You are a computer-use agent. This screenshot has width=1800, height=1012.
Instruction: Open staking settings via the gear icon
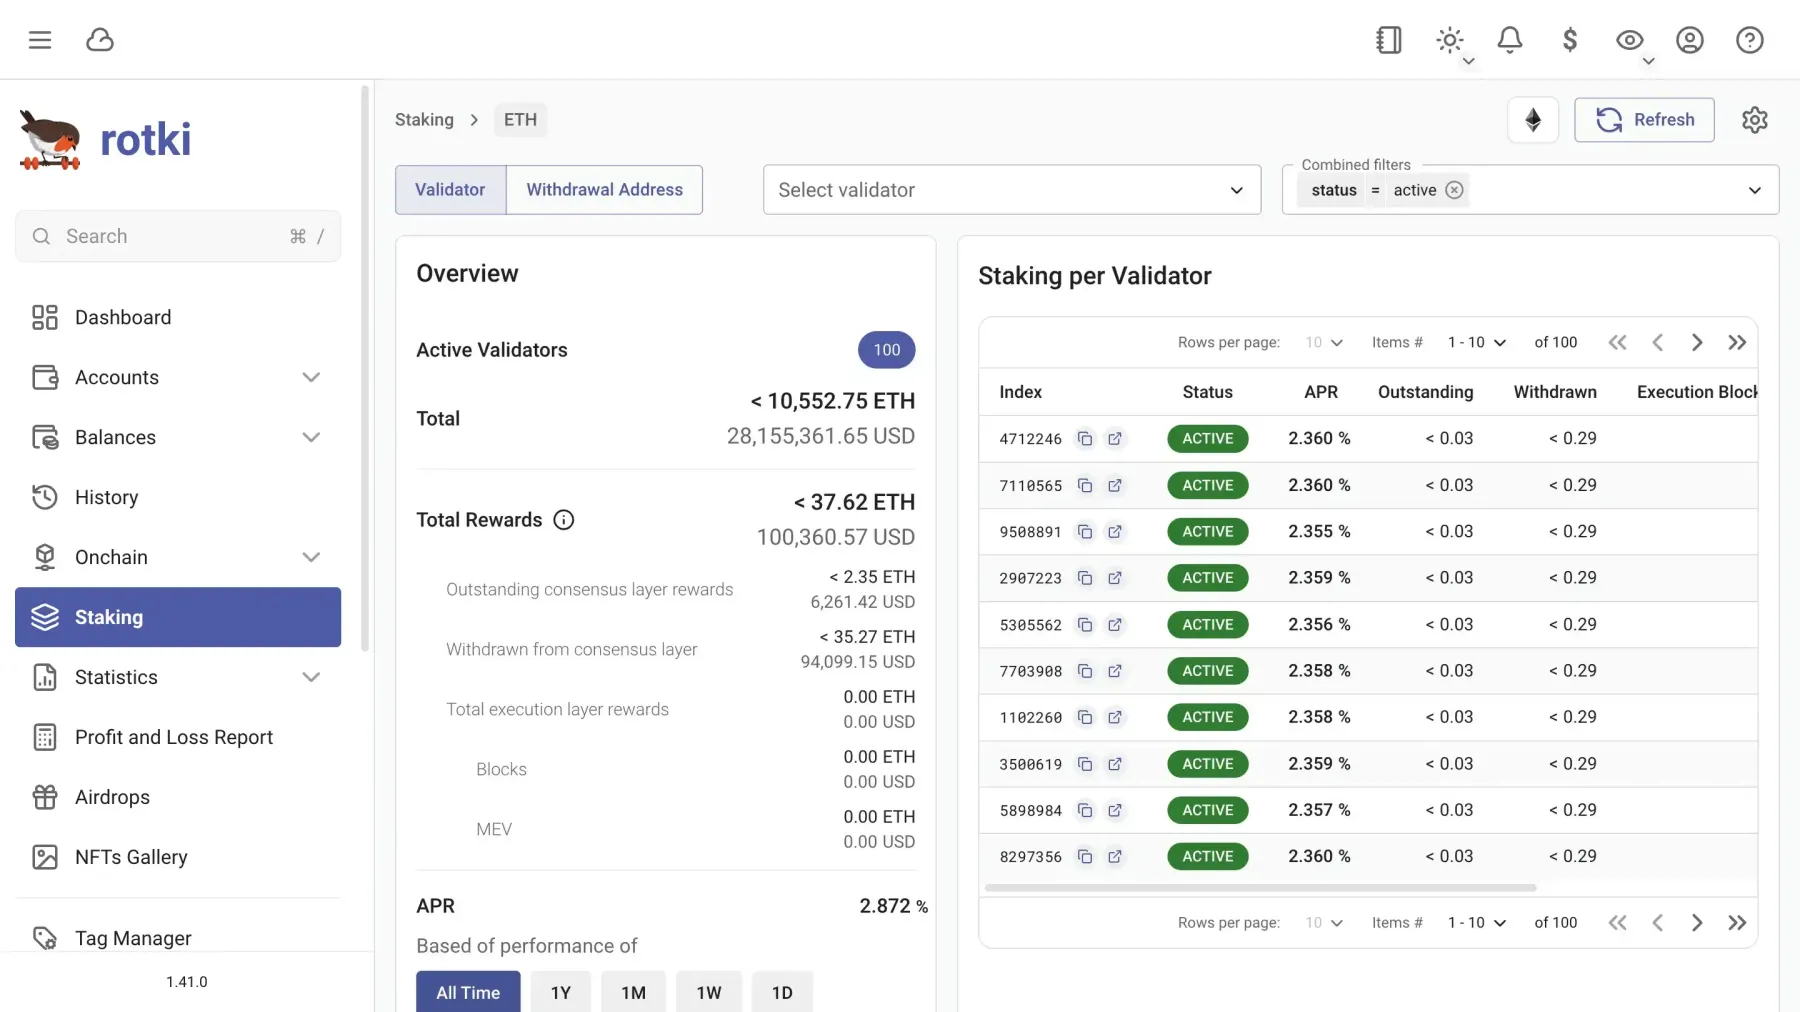tap(1756, 119)
